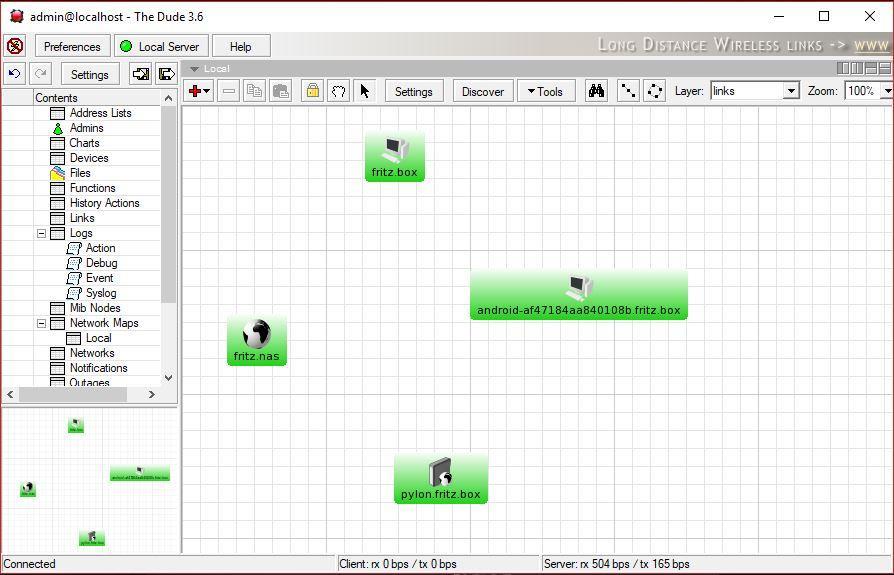Screen dimensions: 894x575
Task: Click the horizontal scroll-left arrow
Action: coord(10,394)
